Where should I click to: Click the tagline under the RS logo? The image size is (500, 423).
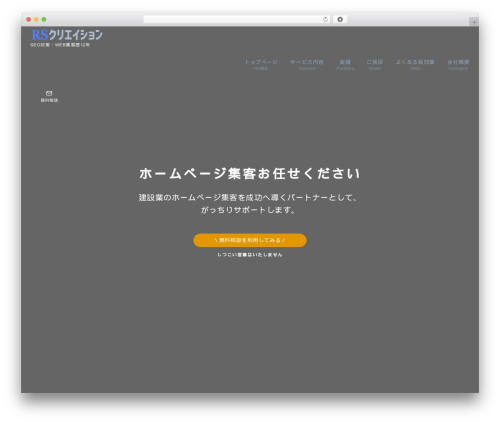[60, 45]
